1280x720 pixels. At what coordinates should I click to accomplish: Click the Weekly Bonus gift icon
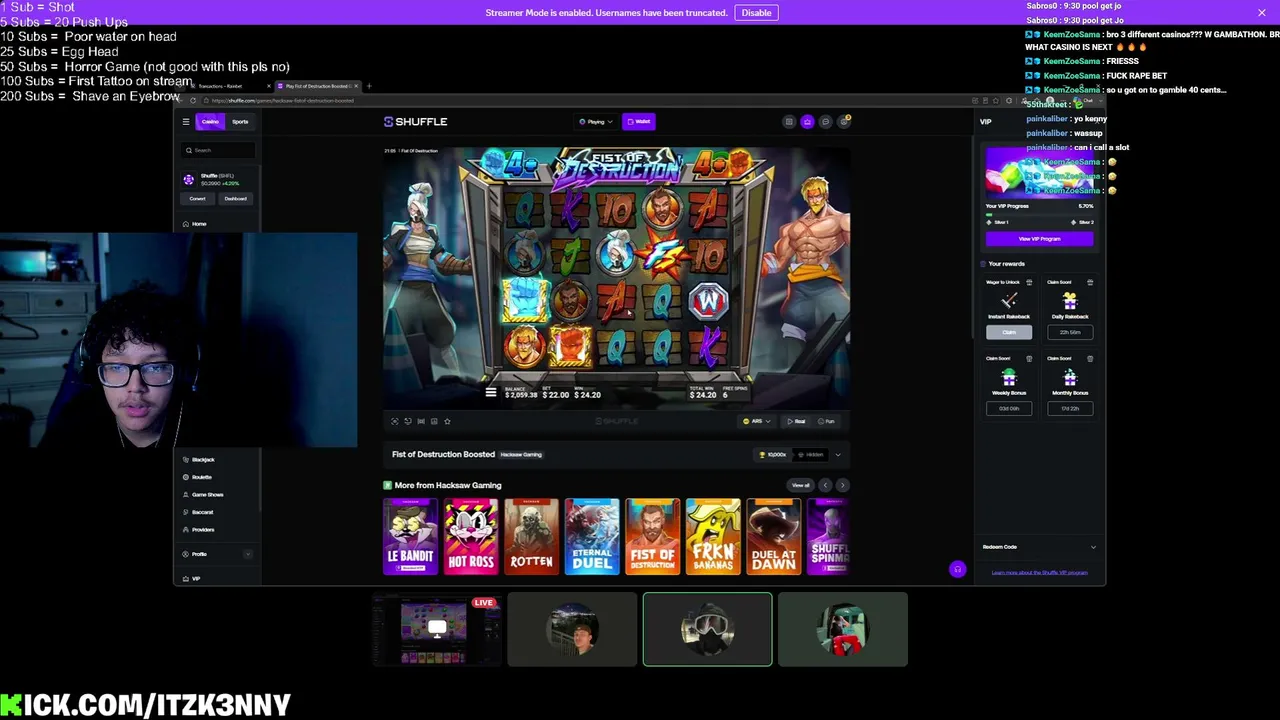(1009, 378)
